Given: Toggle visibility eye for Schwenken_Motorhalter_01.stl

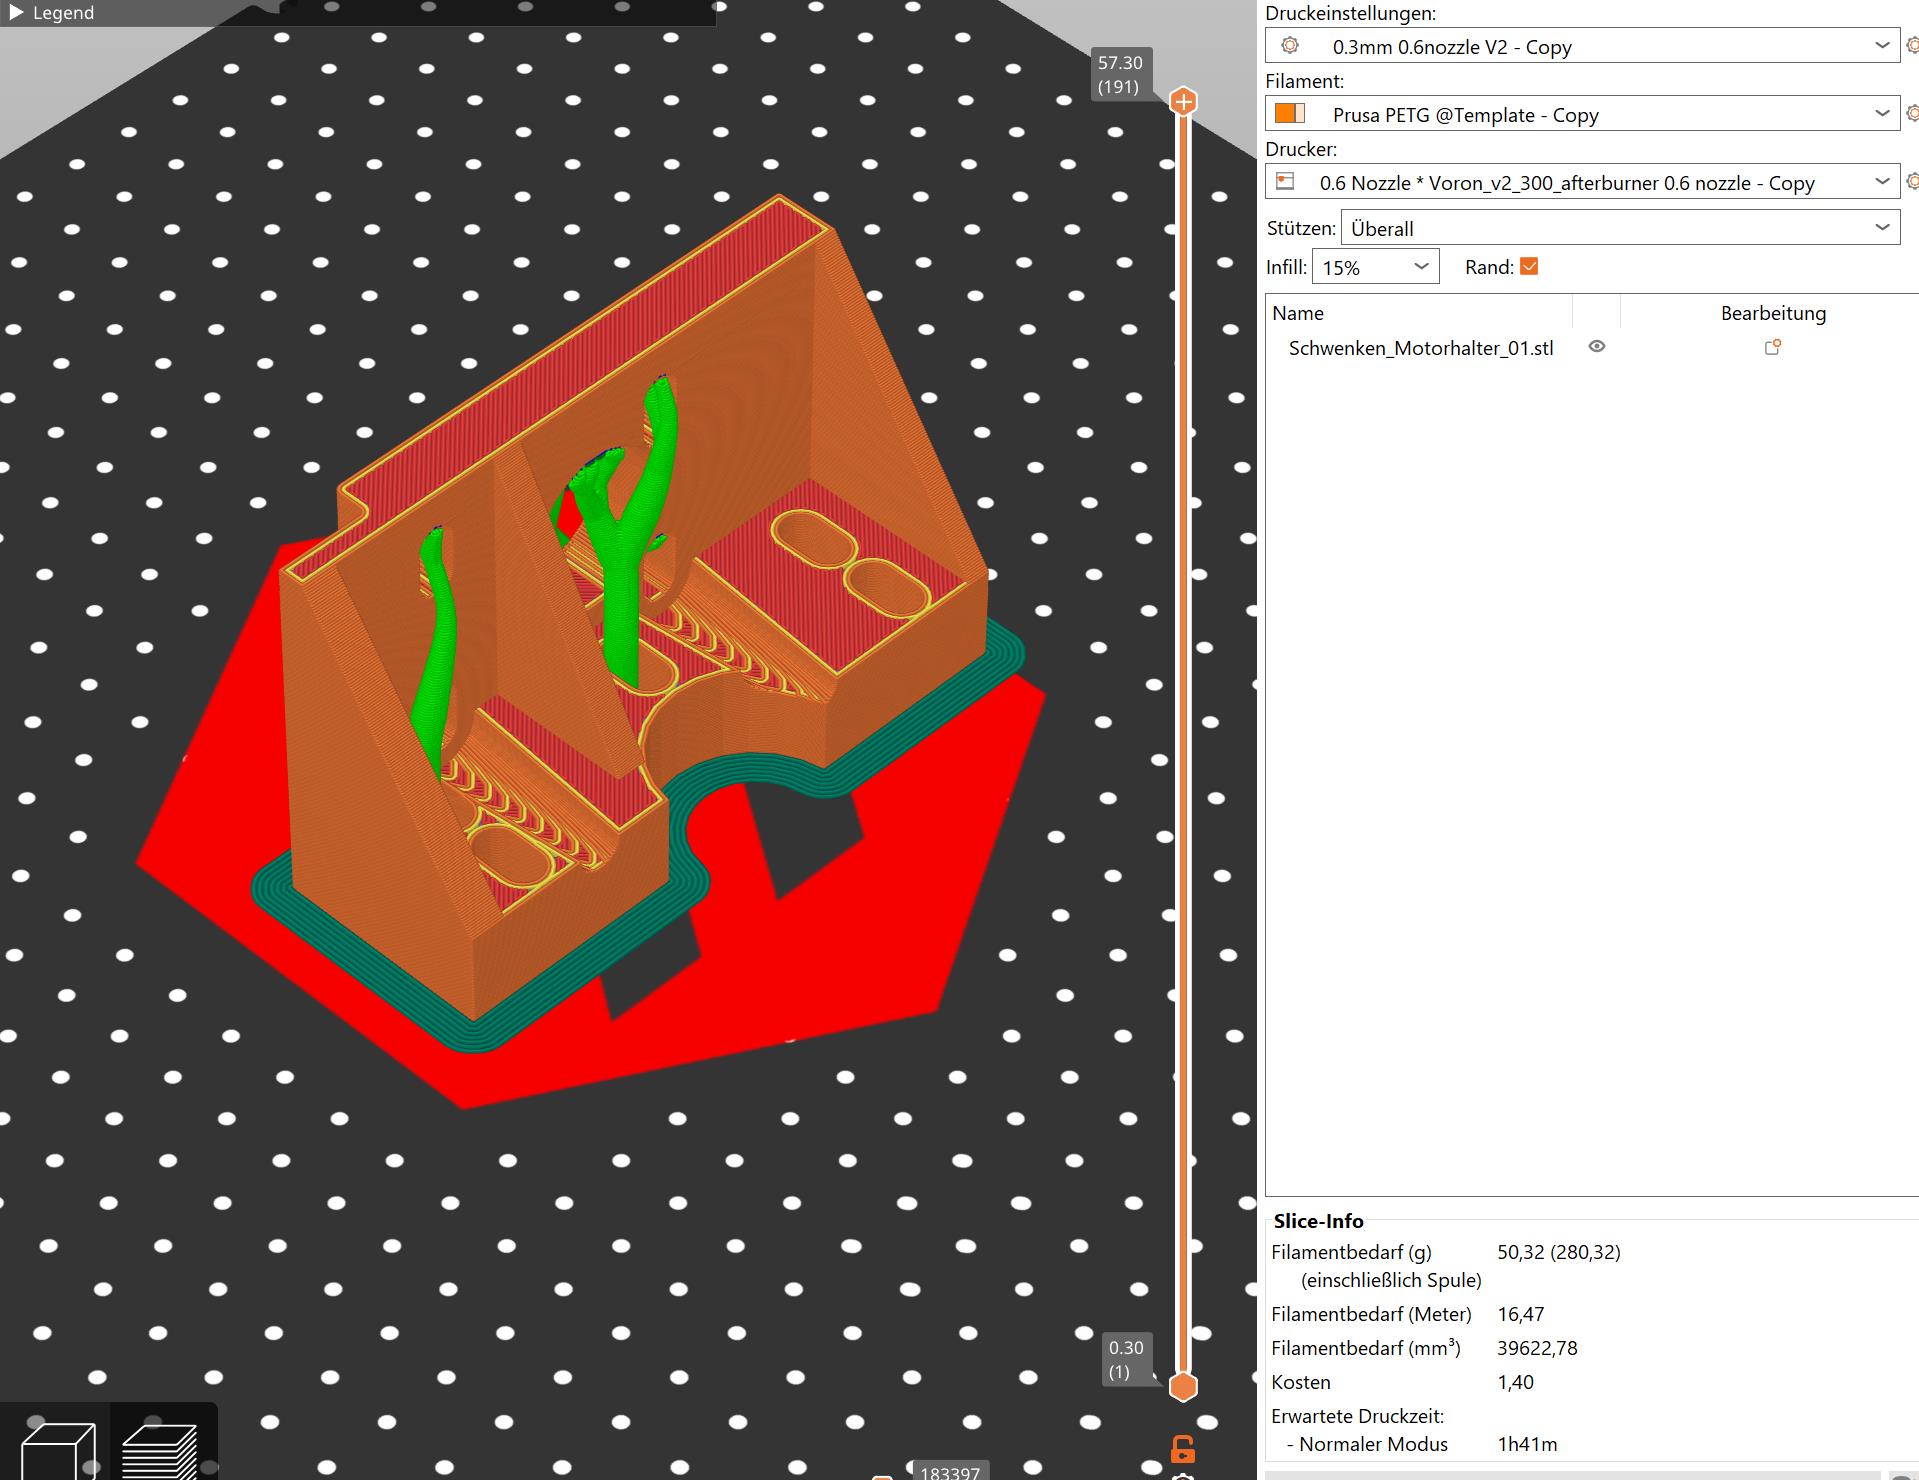Looking at the screenshot, I should point(1597,346).
